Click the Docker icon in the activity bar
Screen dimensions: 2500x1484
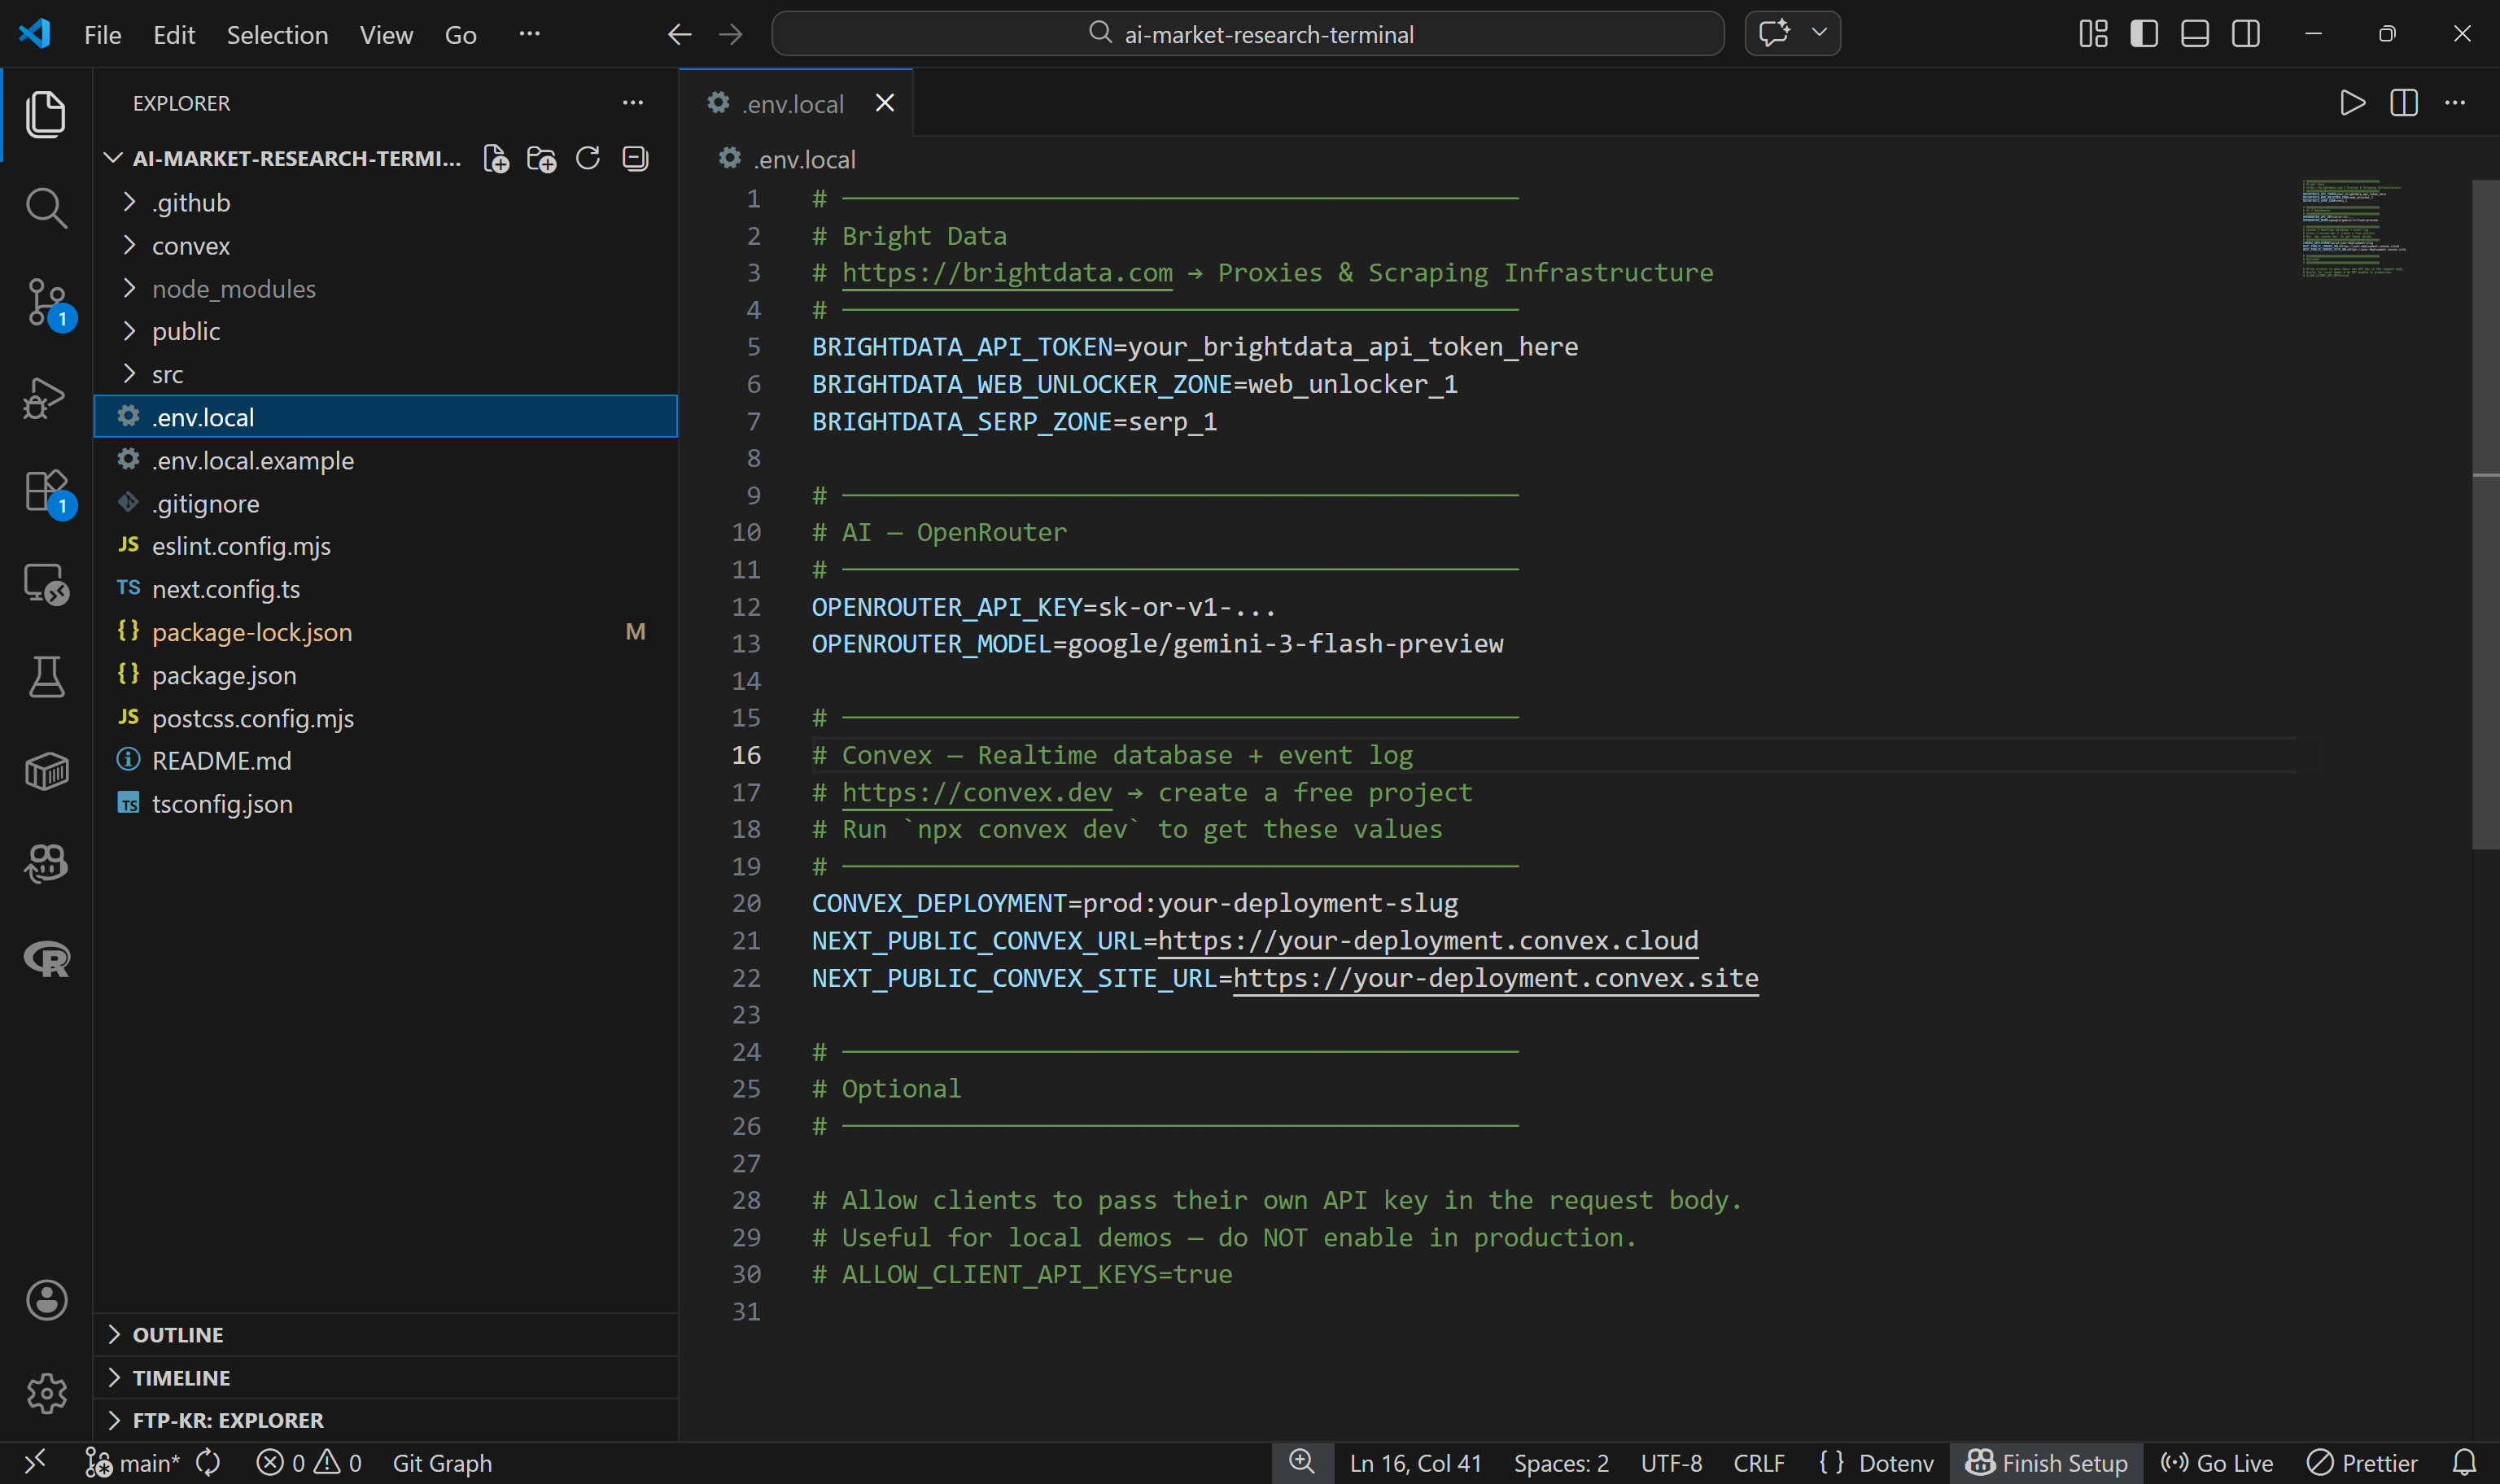(46, 770)
